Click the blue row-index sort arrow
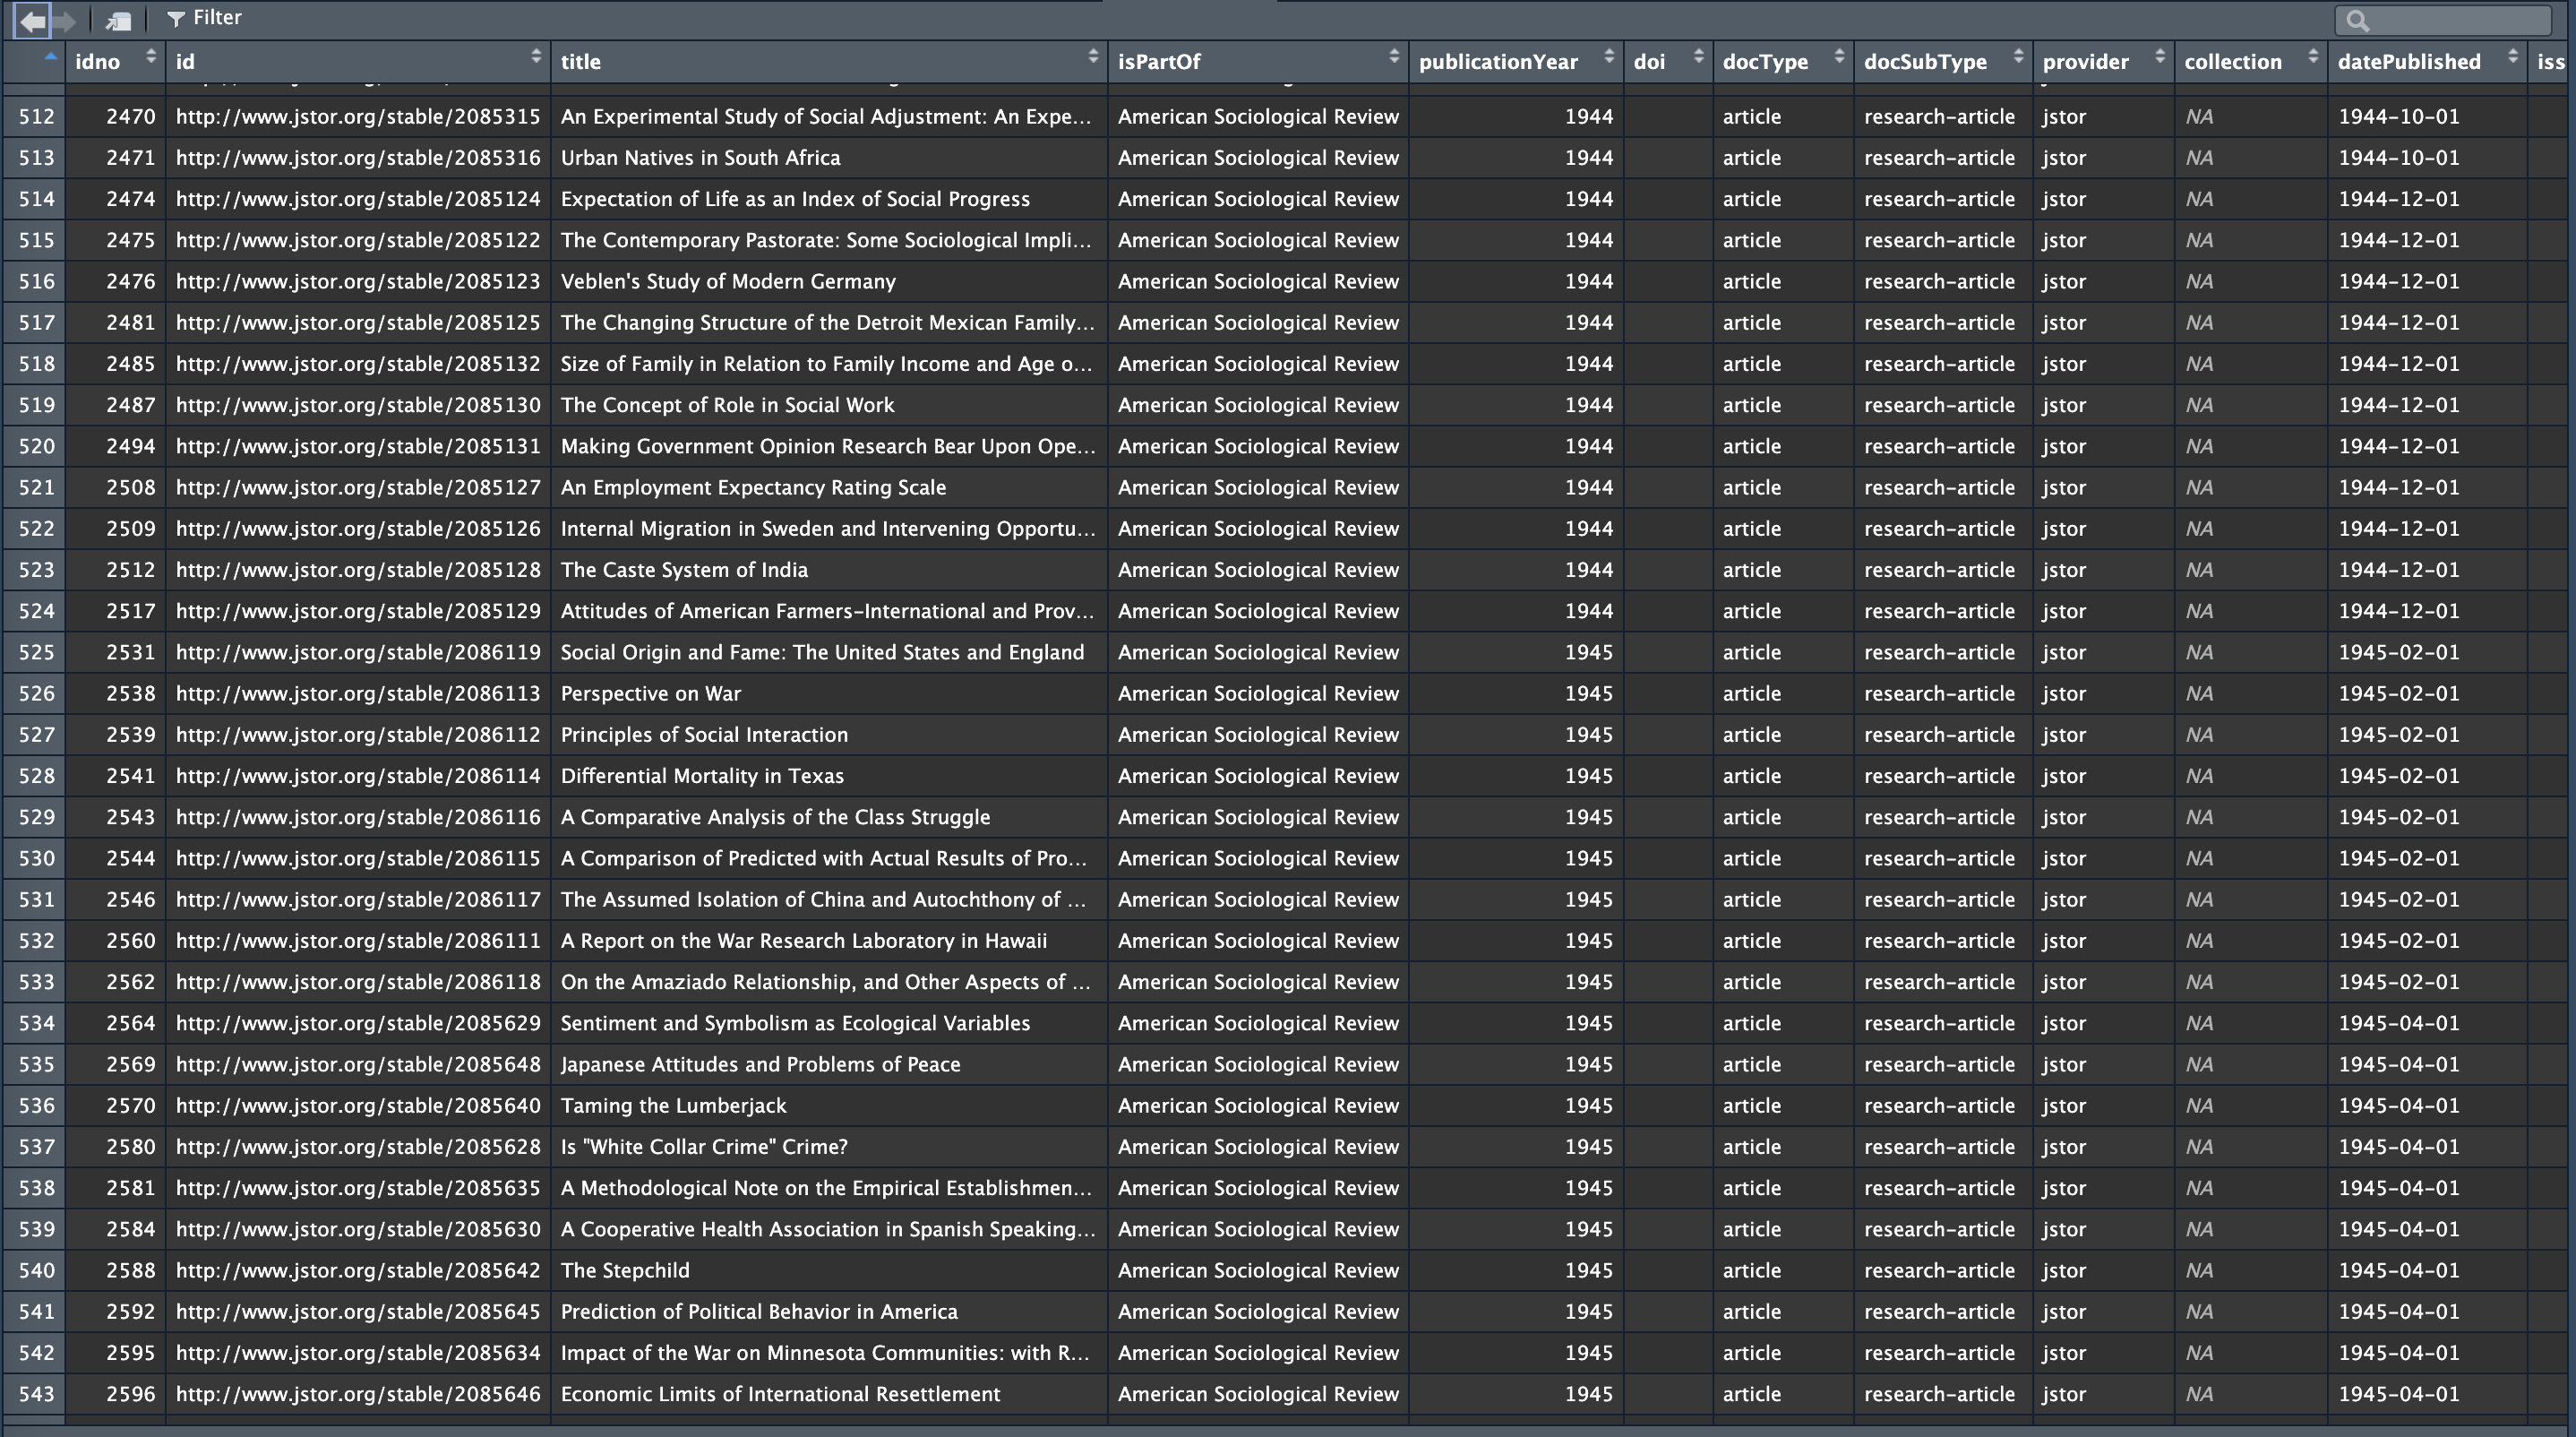 pyautogui.click(x=50, y=56)
